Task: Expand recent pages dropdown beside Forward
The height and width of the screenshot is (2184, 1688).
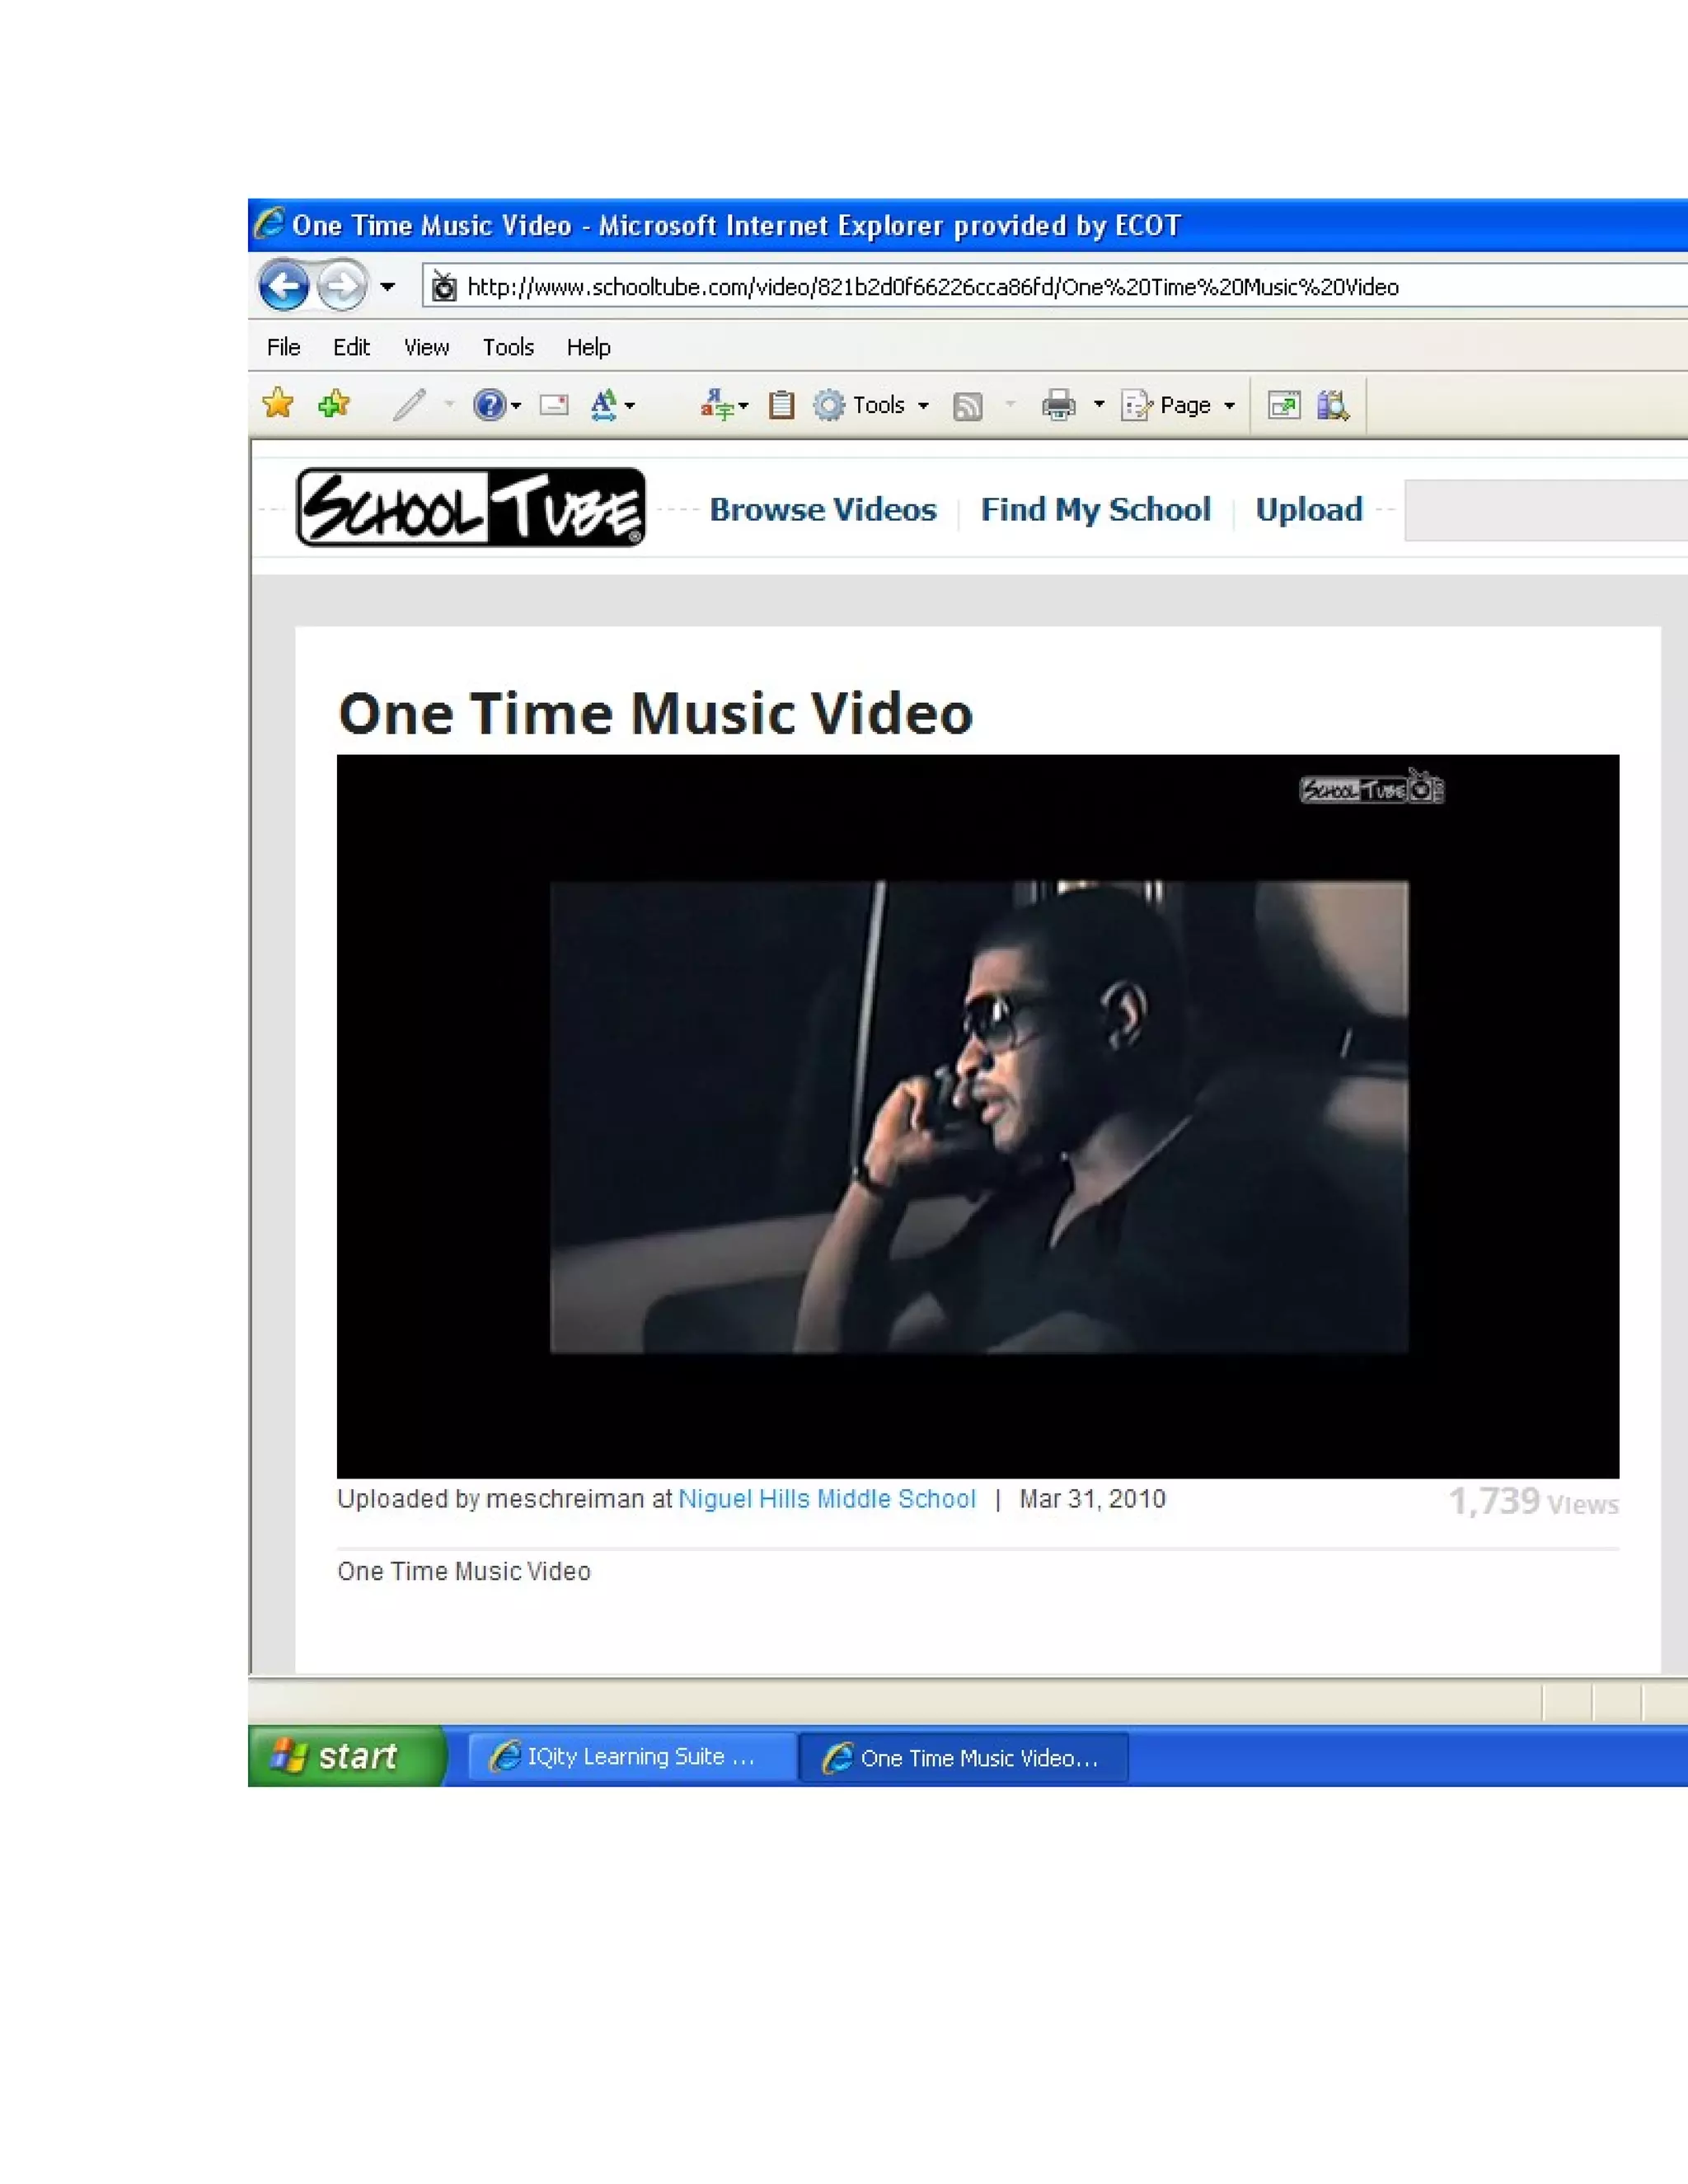Action: [388, 287]
